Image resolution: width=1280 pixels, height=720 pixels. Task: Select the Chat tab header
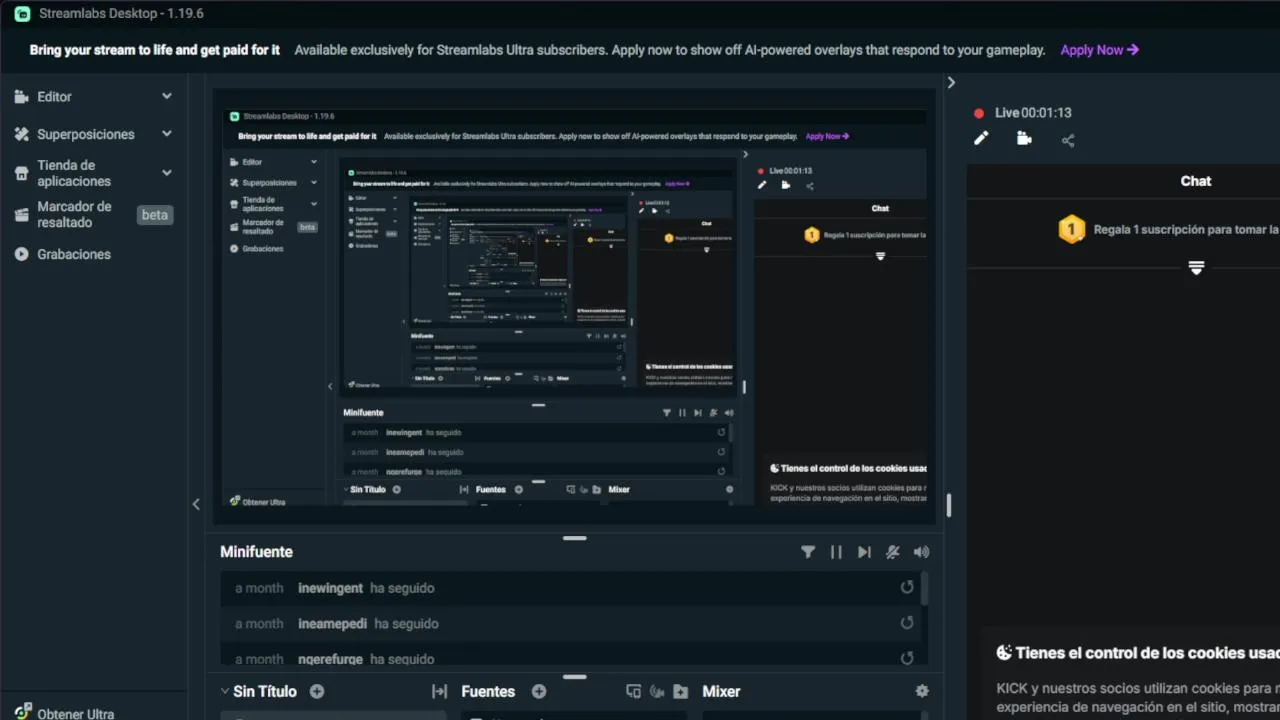[x=1196, y=181]
